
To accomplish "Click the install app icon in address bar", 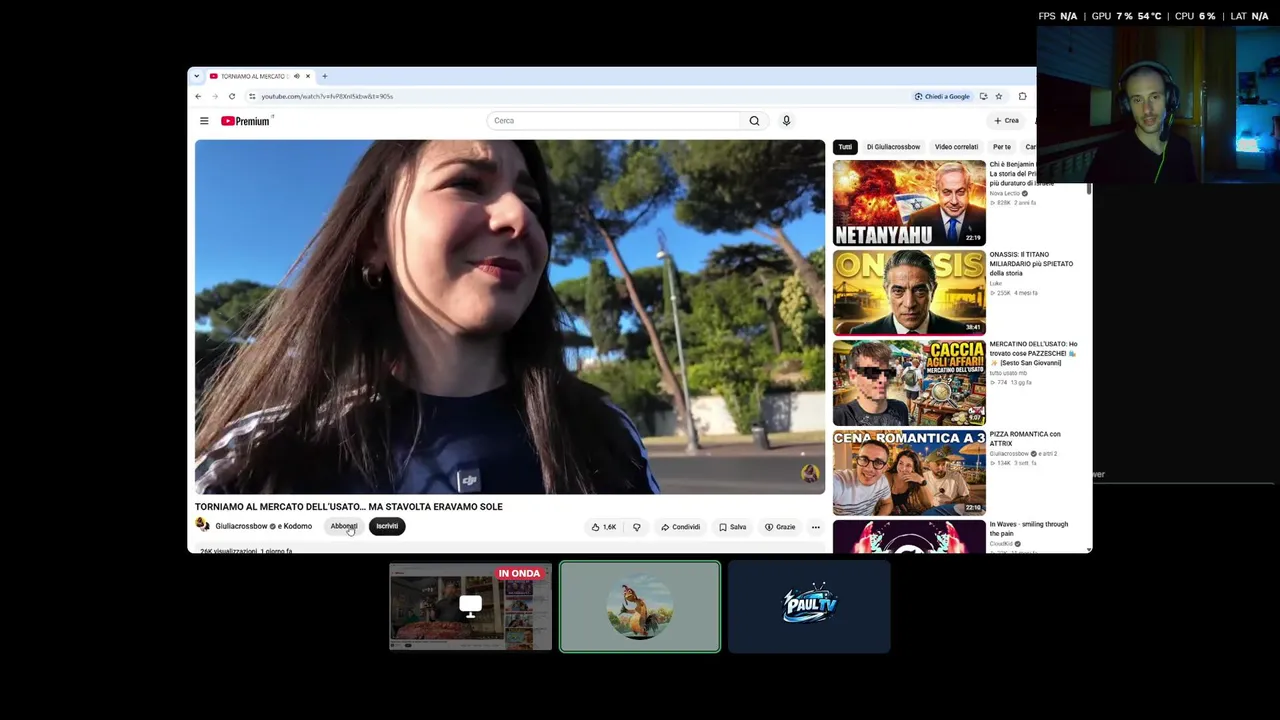I will tap(983, 96).
